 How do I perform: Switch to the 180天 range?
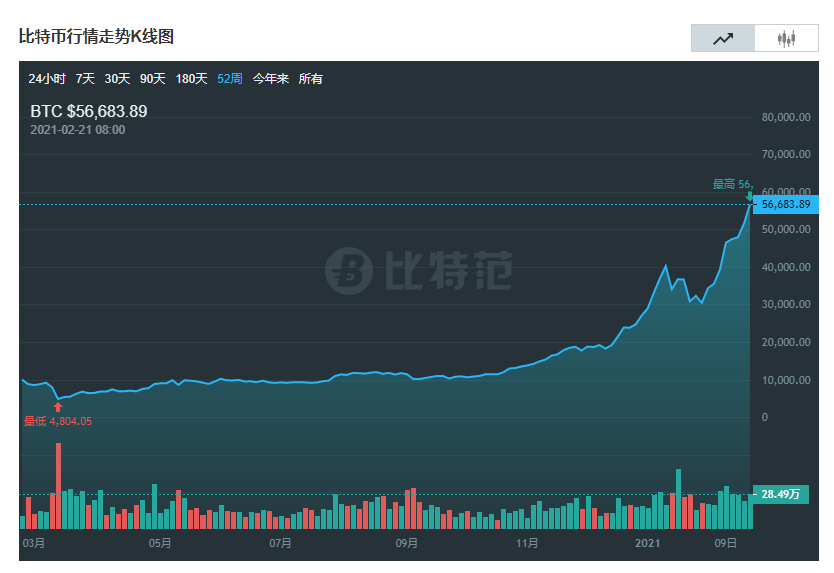(x=191, y=79)
